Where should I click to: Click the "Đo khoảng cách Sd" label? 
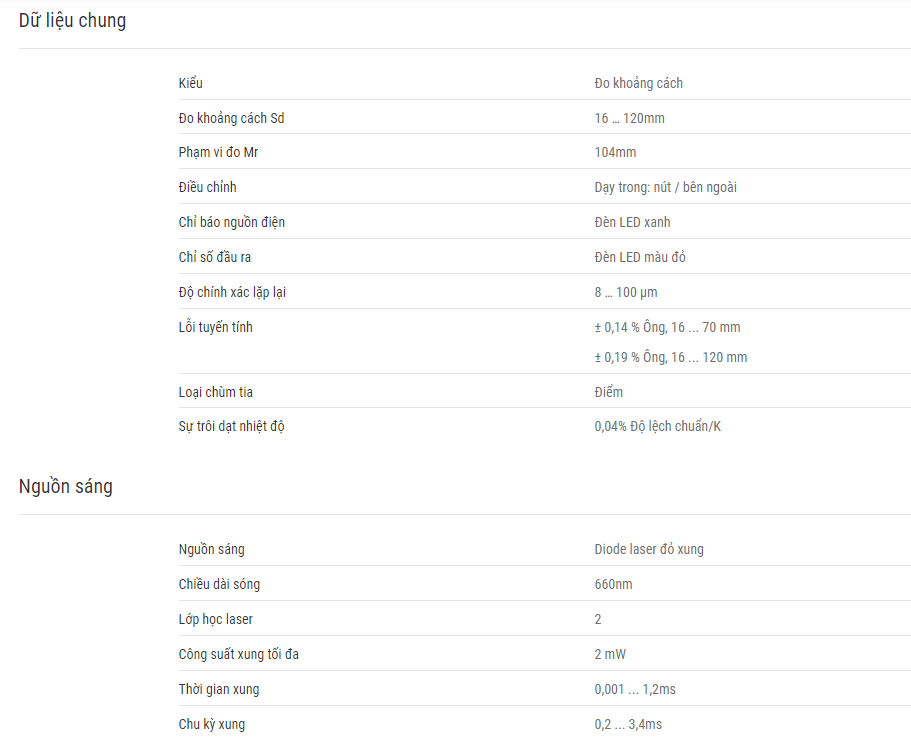[x=231, y=118]
